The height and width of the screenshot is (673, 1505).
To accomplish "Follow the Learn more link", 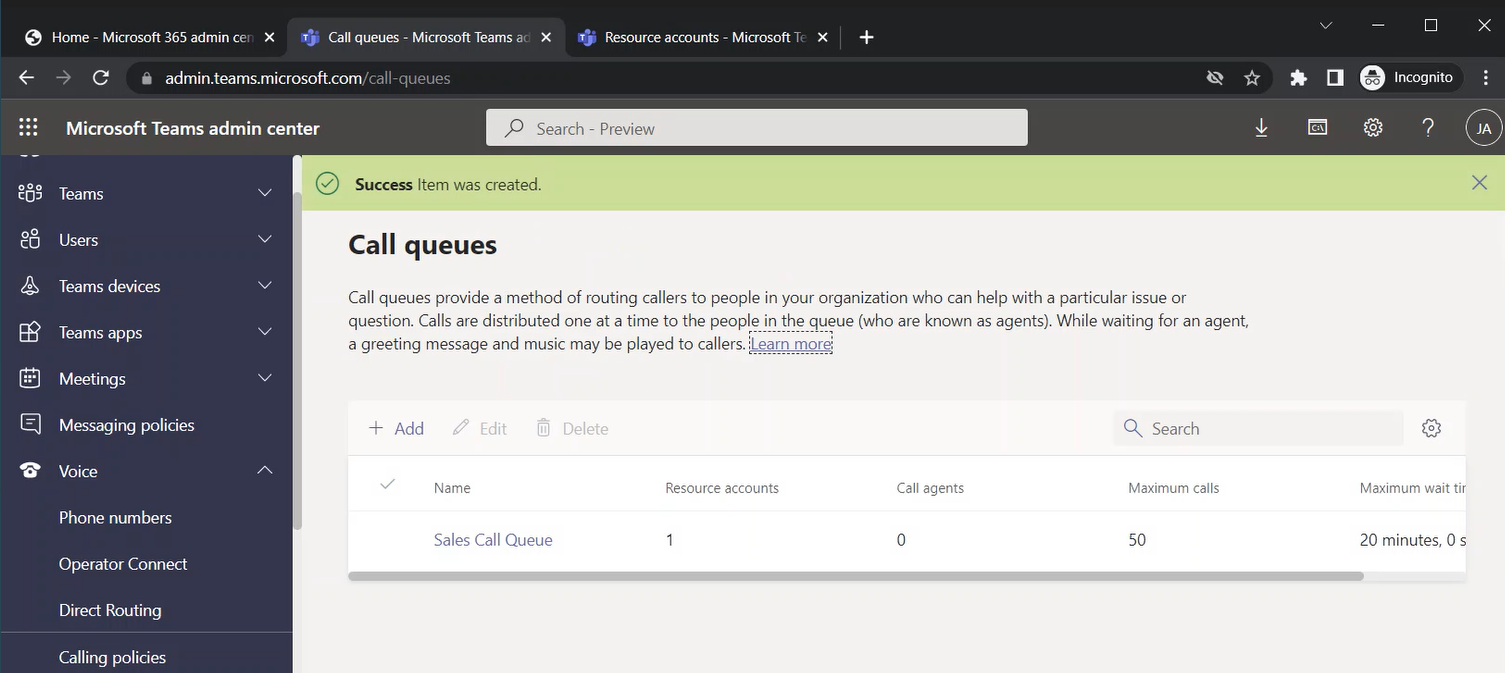I will tap(790, 344).
